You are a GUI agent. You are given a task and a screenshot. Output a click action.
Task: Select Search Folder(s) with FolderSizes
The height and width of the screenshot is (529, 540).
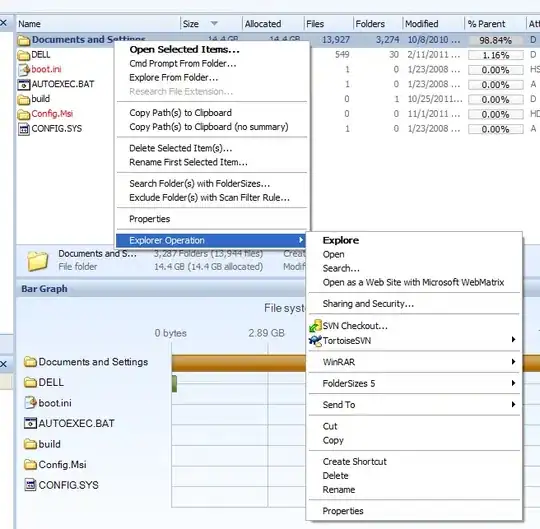click(x=212, y=184)
